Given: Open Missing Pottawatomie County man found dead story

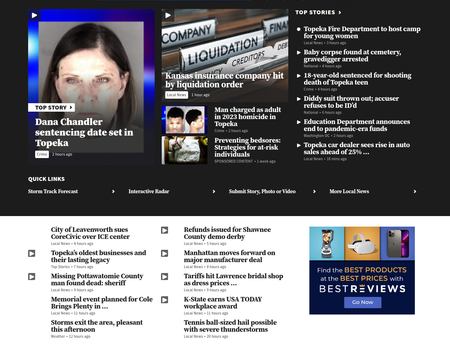Looking at the screenshot, I should pyautogui.click(x=97, y=279).
